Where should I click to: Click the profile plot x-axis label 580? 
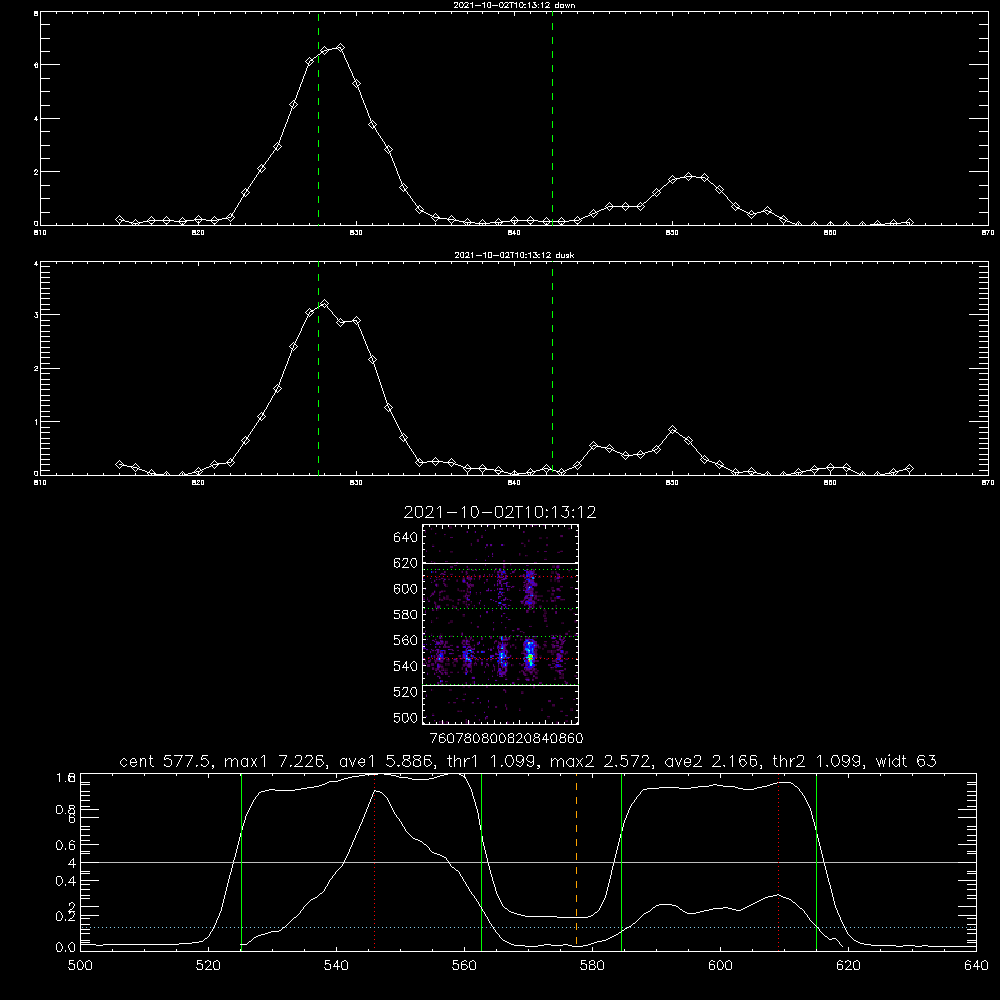tap(592, 966)
